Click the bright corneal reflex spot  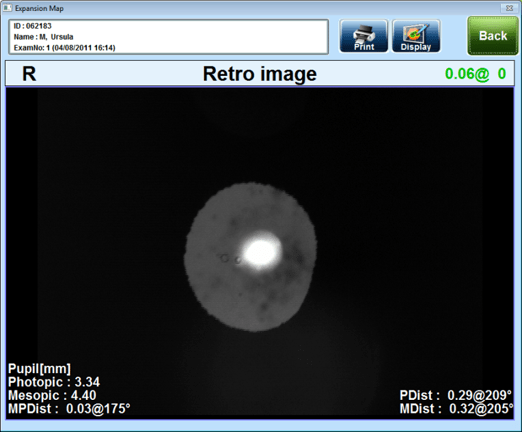click(262, 251)
